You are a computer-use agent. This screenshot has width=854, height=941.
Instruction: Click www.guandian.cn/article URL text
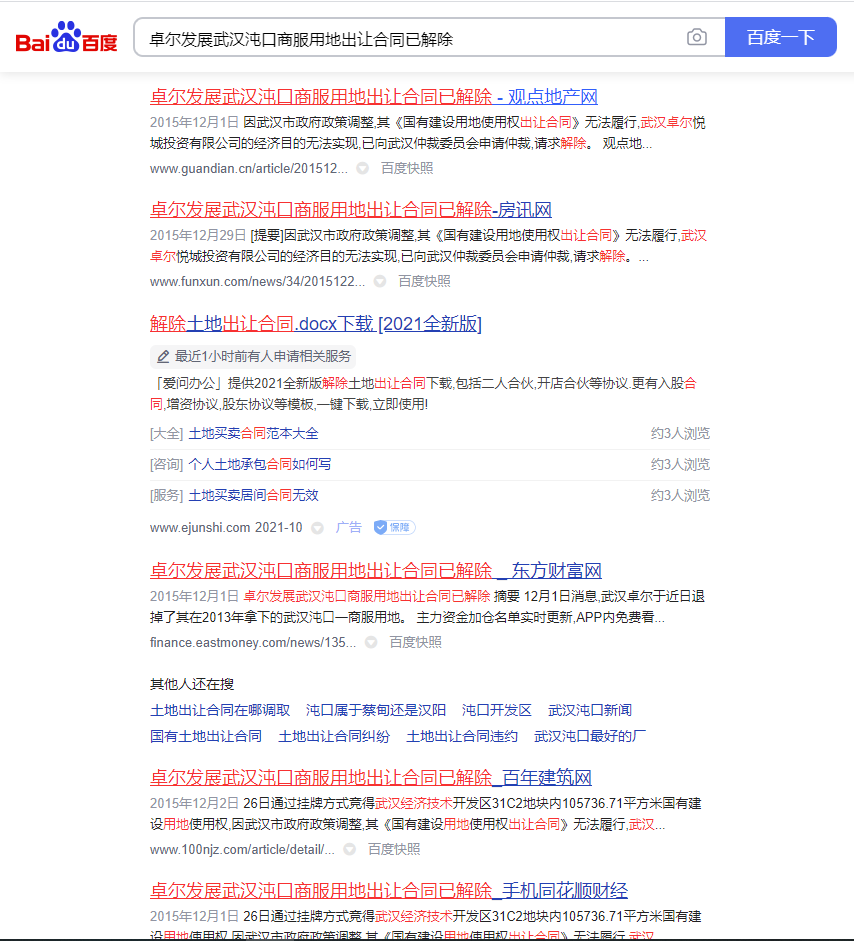coord(248,169)
